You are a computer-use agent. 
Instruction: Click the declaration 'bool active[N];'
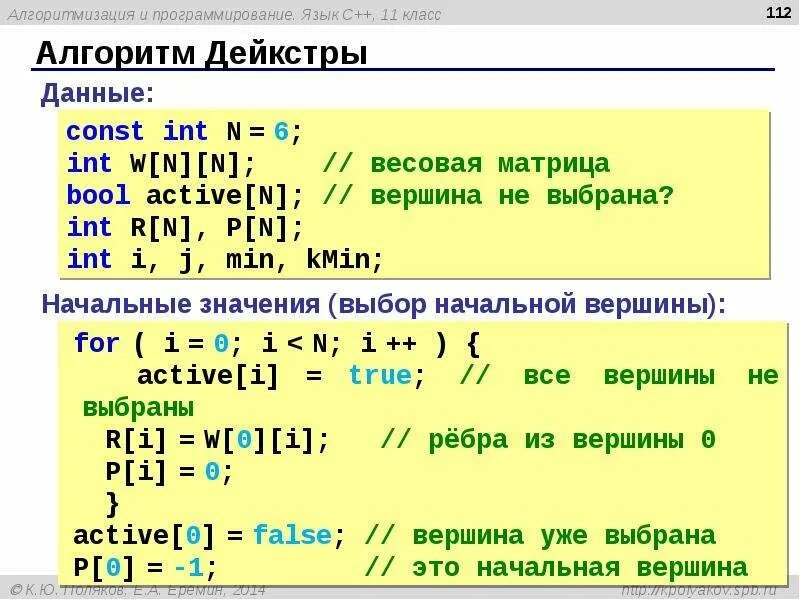tap(185, 196)
